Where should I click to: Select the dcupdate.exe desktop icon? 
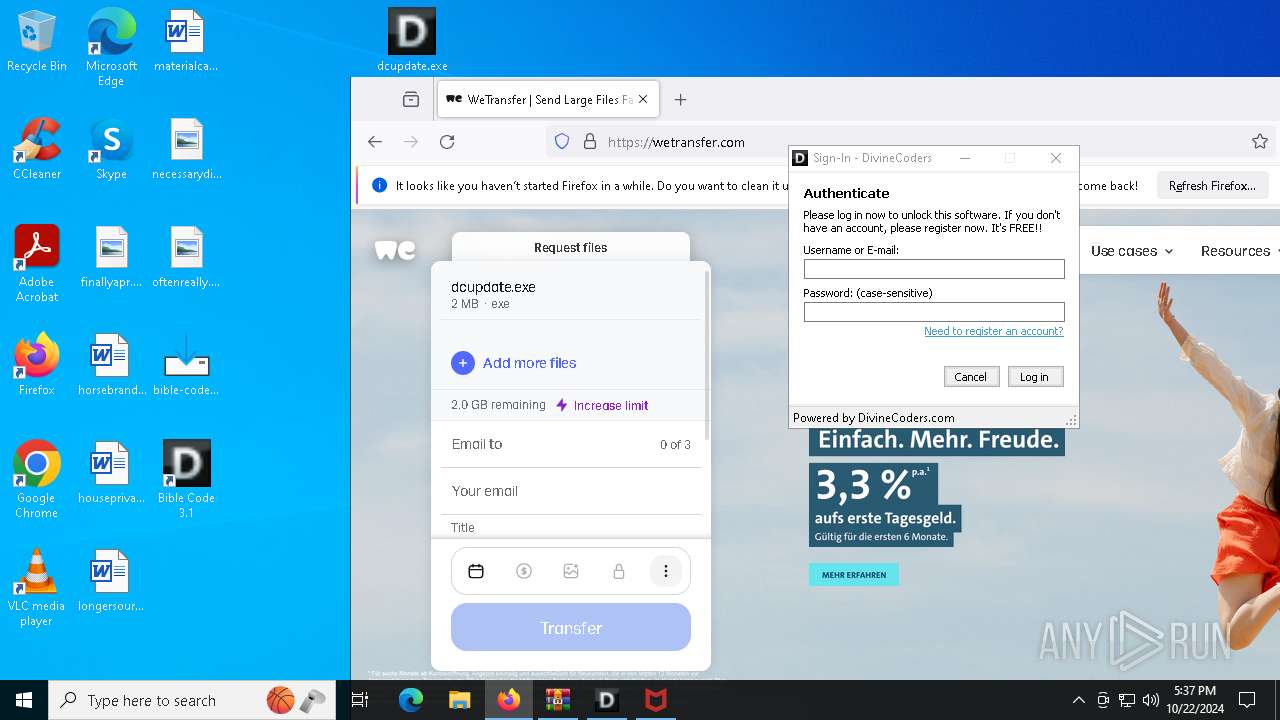click(412, 40)
